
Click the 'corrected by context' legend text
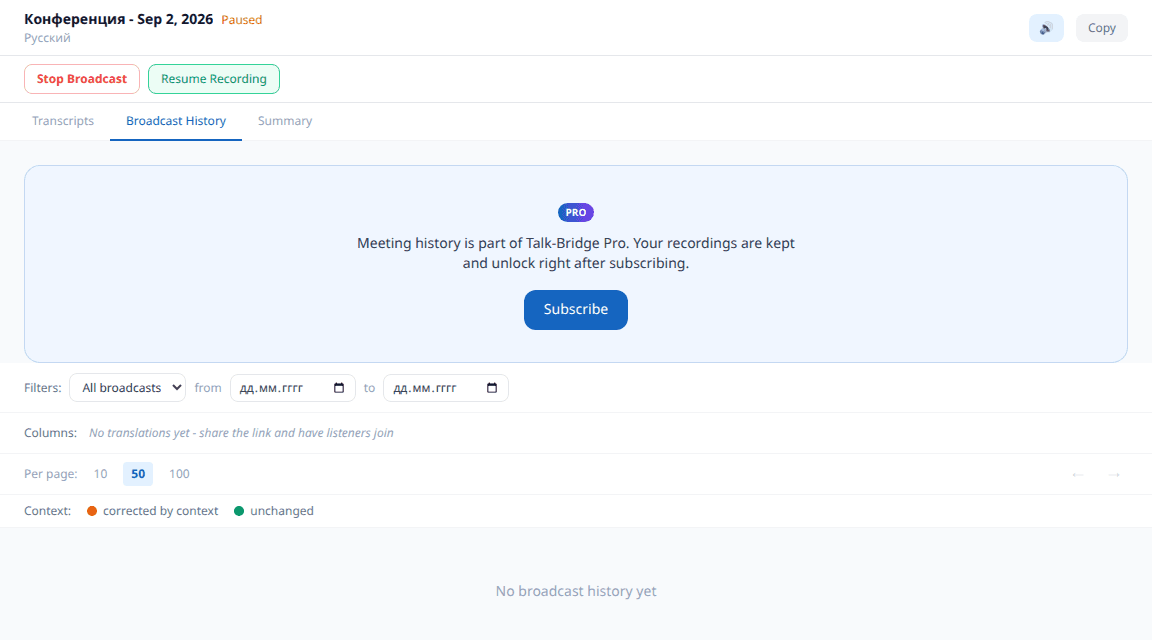[x=160, y=511]
